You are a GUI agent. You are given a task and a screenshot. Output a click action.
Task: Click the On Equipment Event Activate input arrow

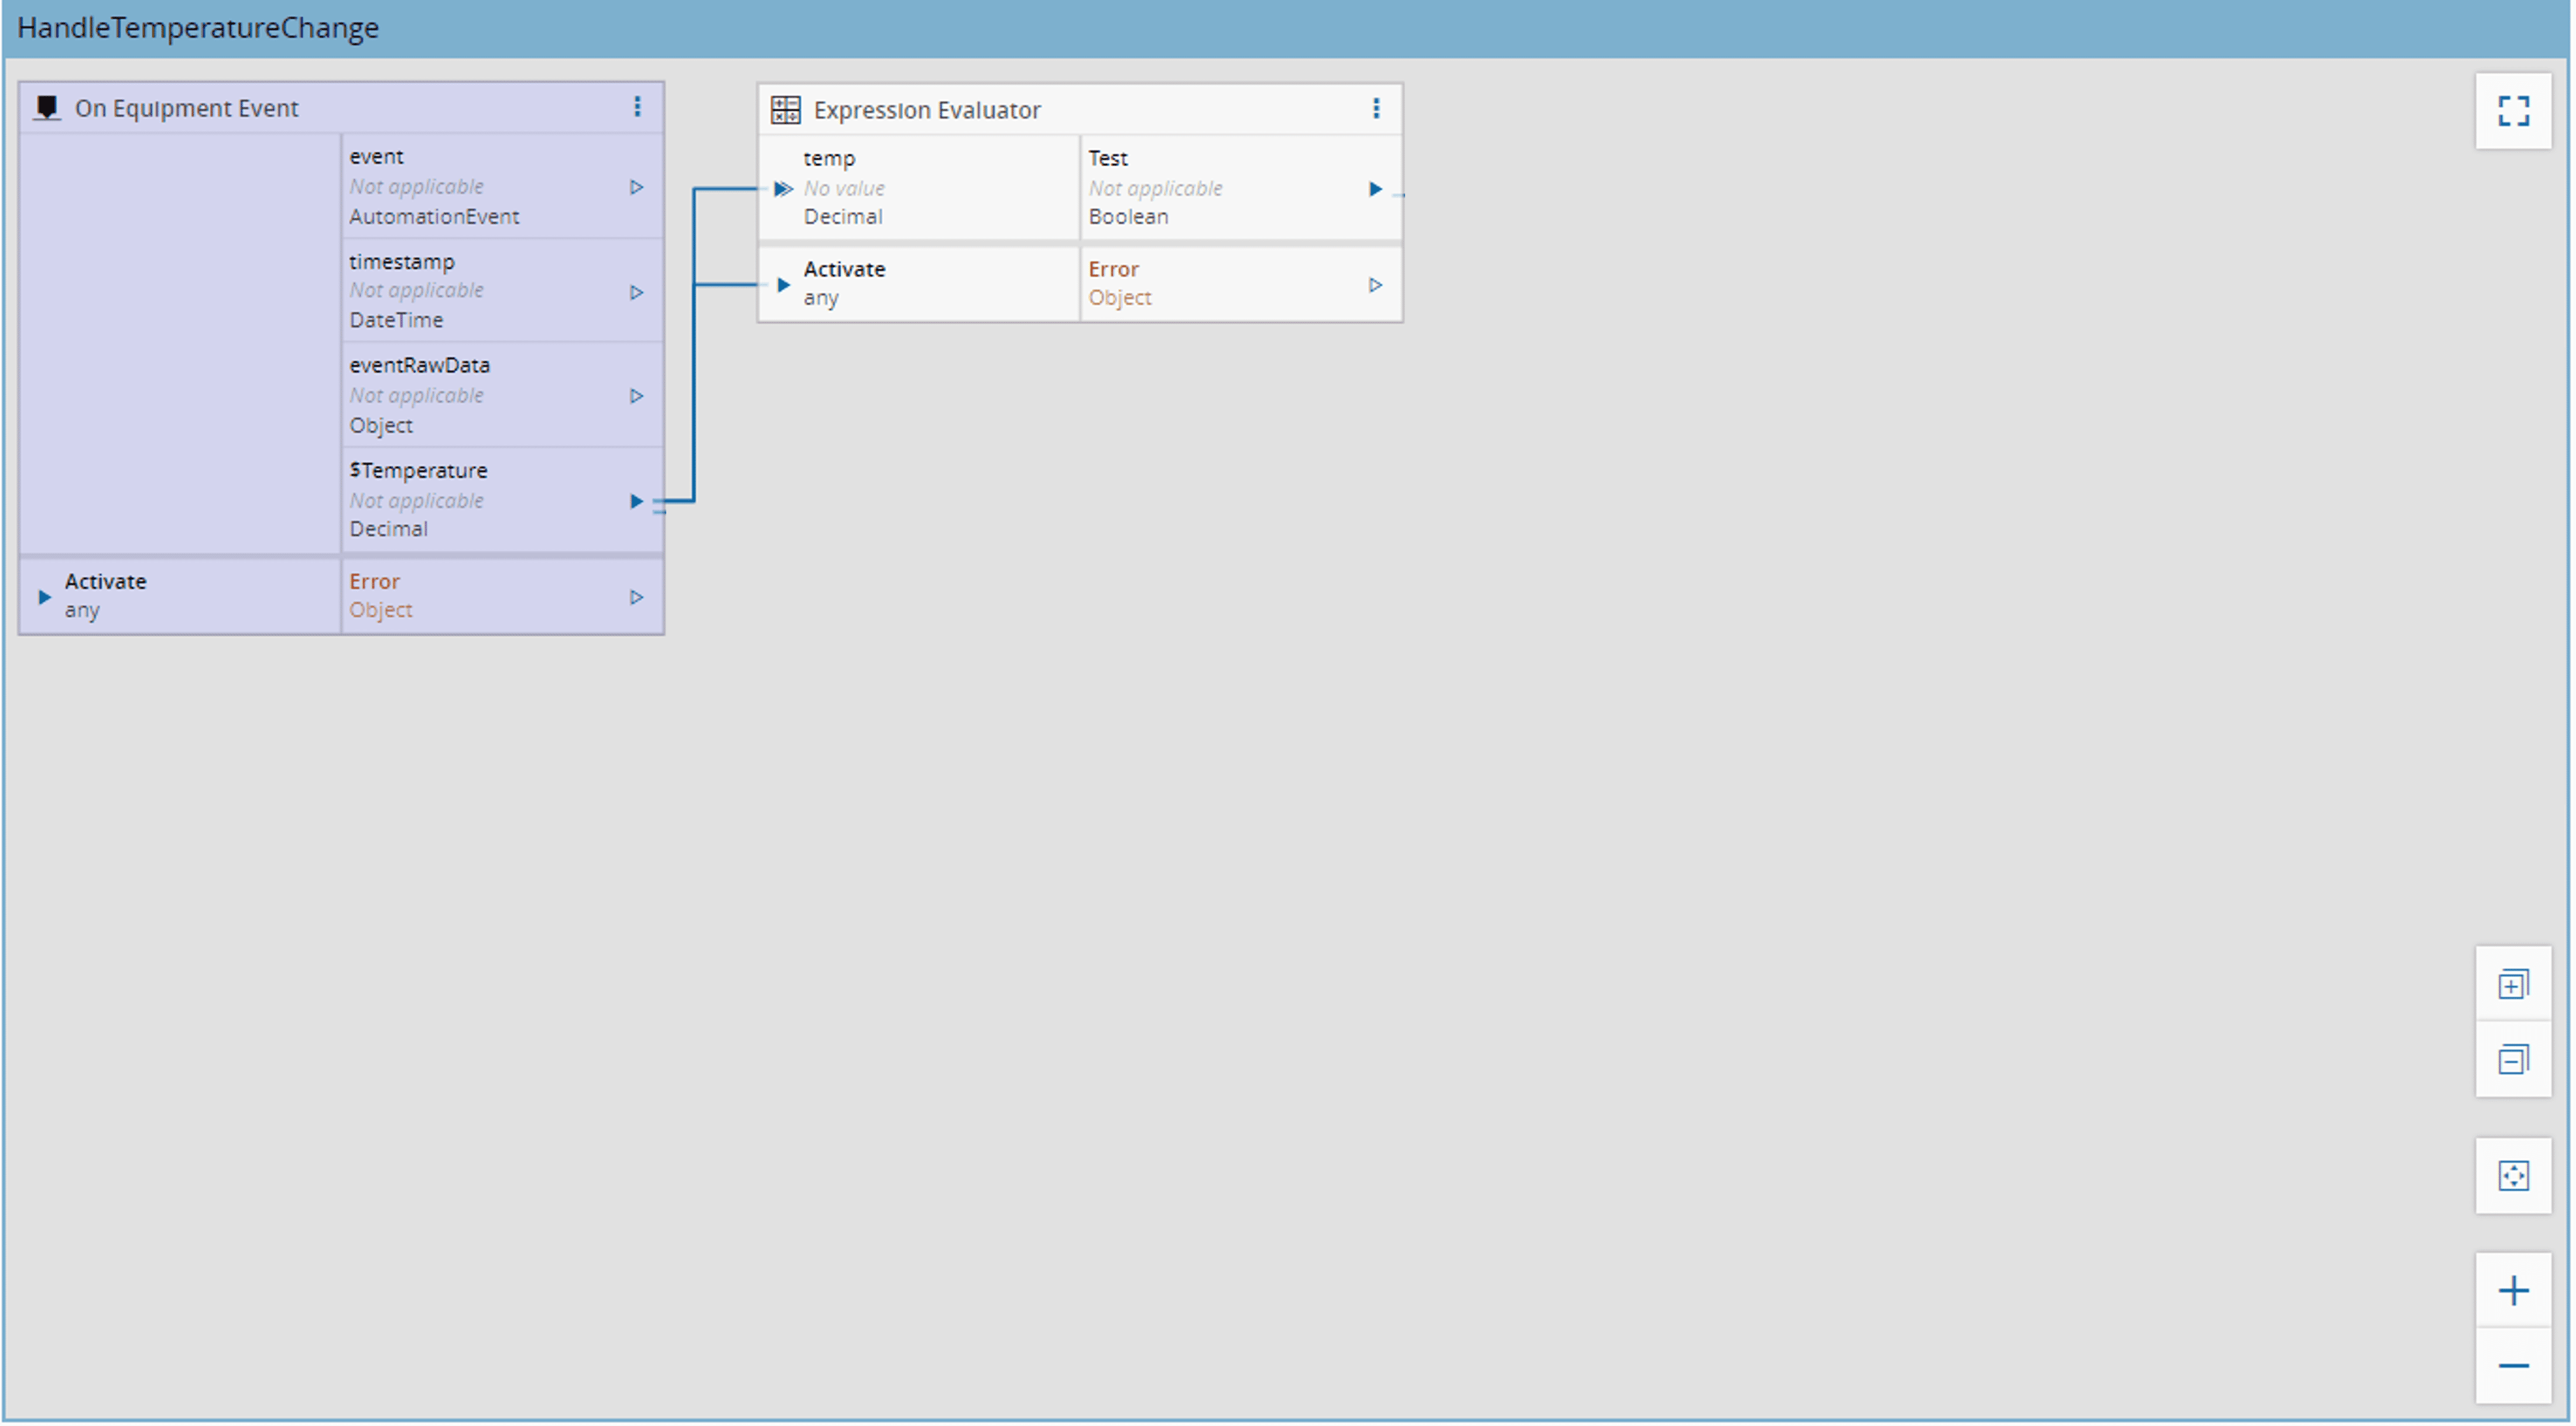(x=44, y=597)
